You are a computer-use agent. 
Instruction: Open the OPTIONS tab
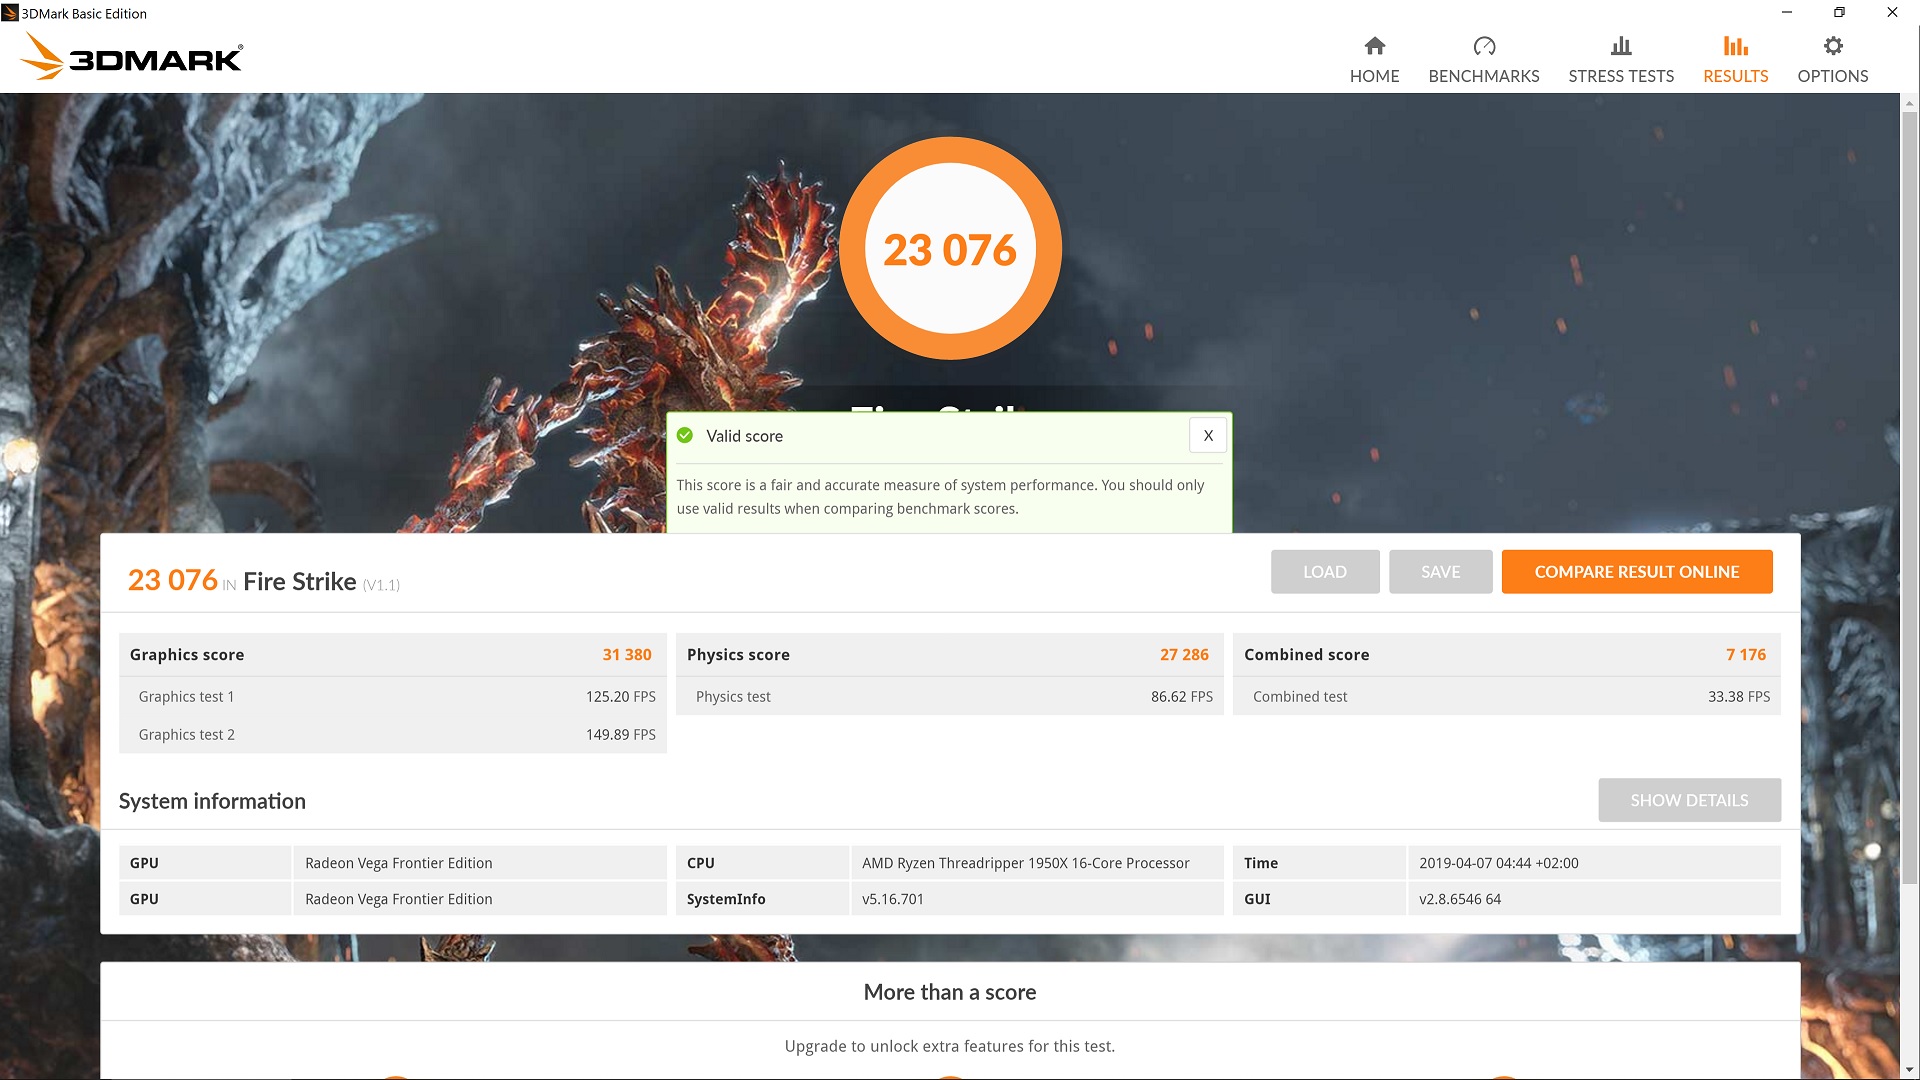coord(1832,60)
